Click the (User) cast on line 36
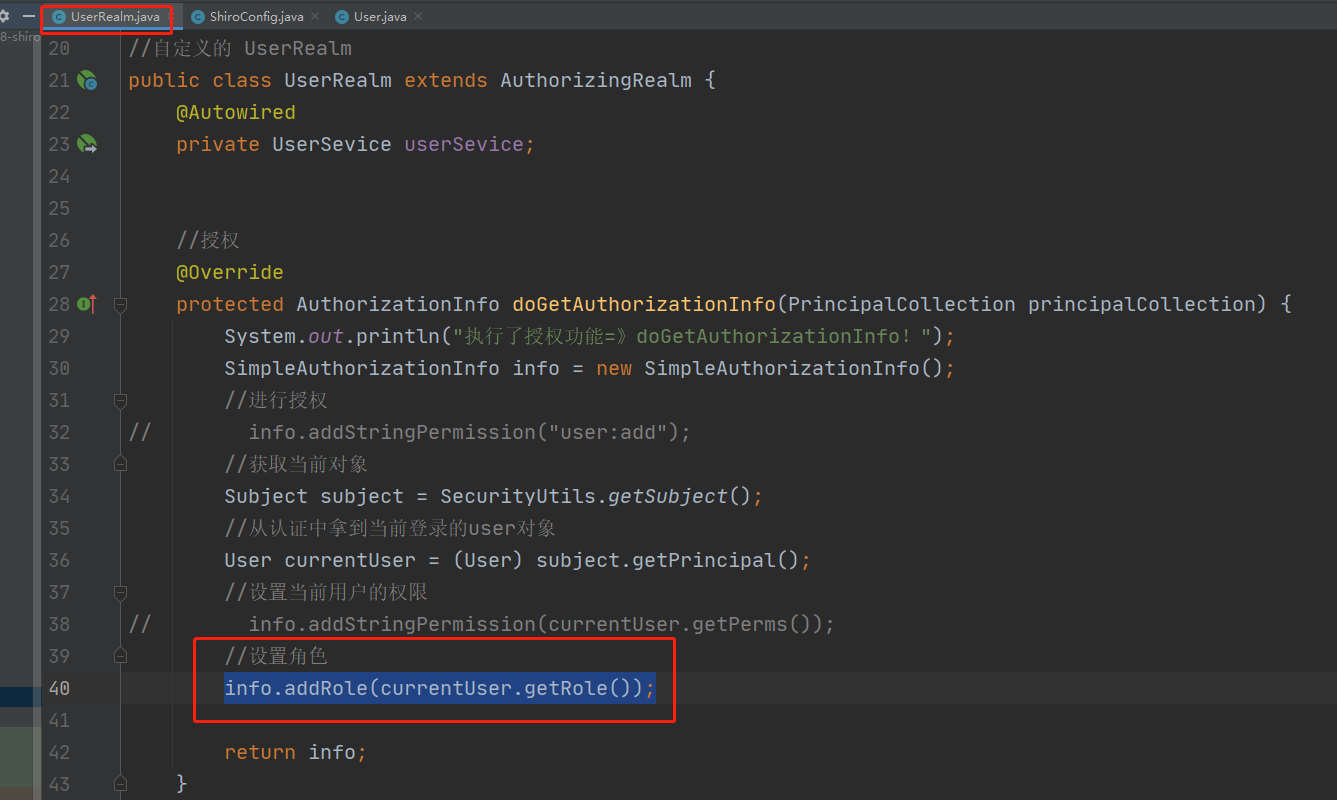Image resolution: width=1337 pixels, height=800 pixels. coord(488,560)
